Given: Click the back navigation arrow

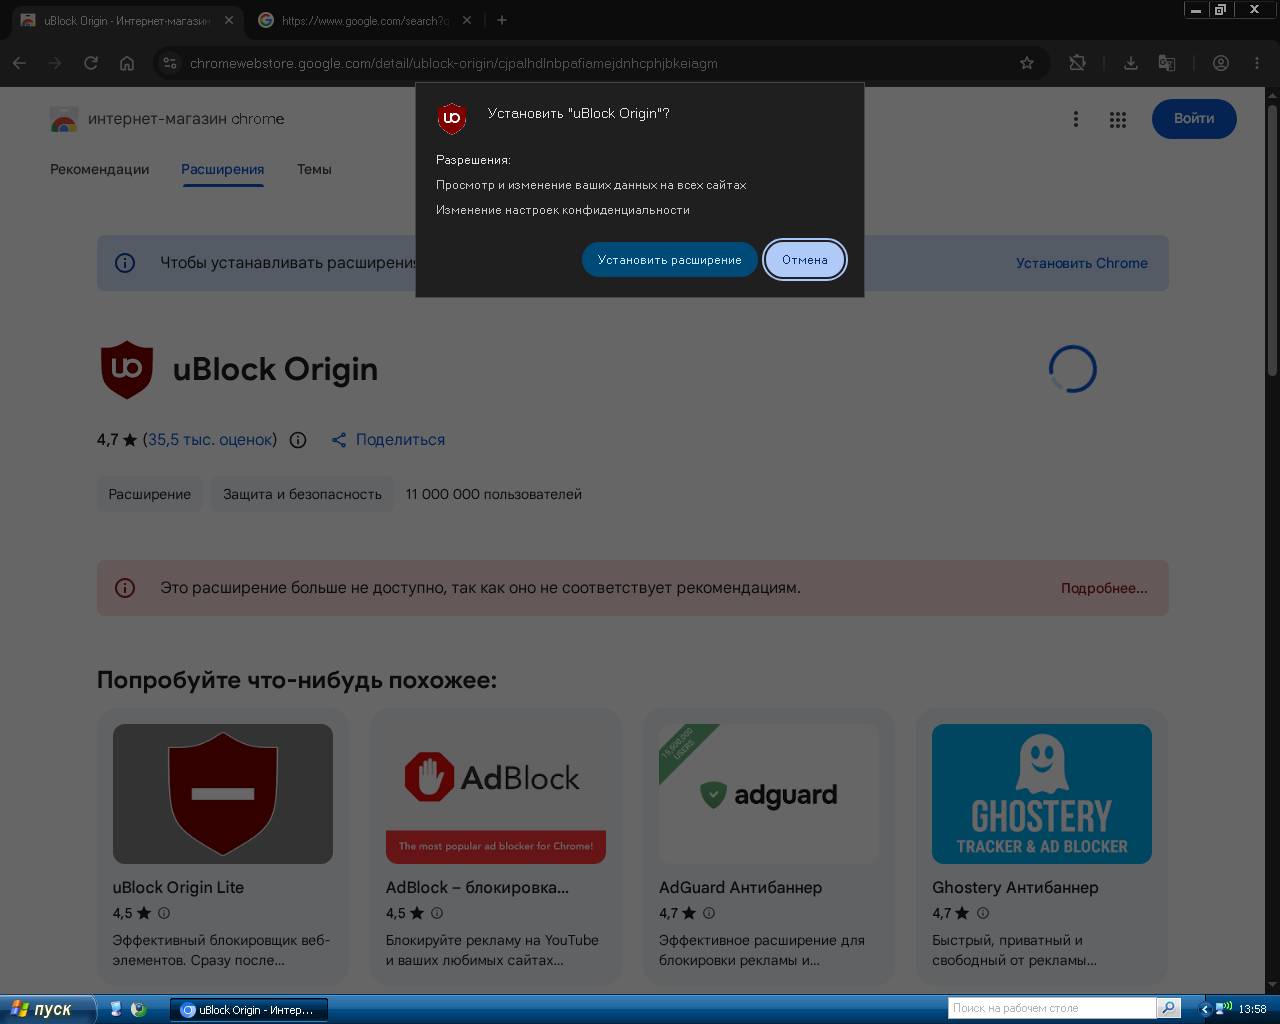Looking at the screenshot, I should (x=19, y=63).
